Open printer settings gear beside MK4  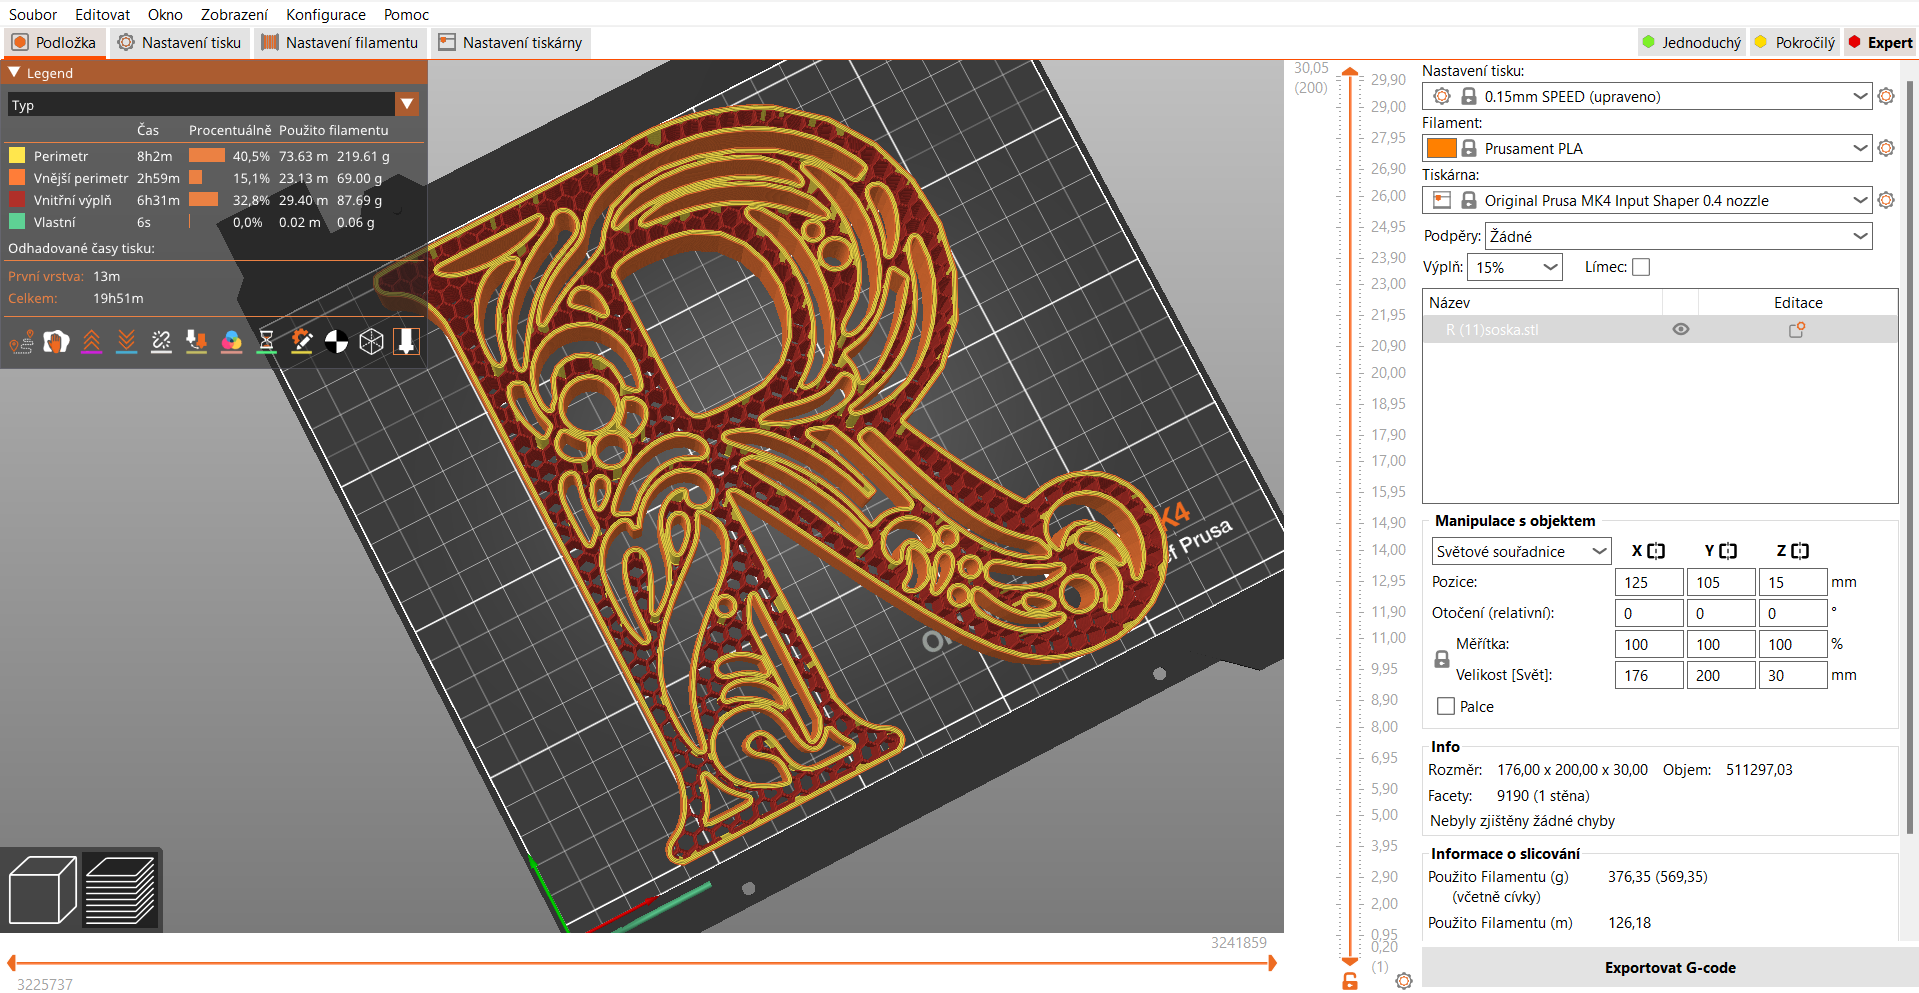click(x=1886, y=200)
